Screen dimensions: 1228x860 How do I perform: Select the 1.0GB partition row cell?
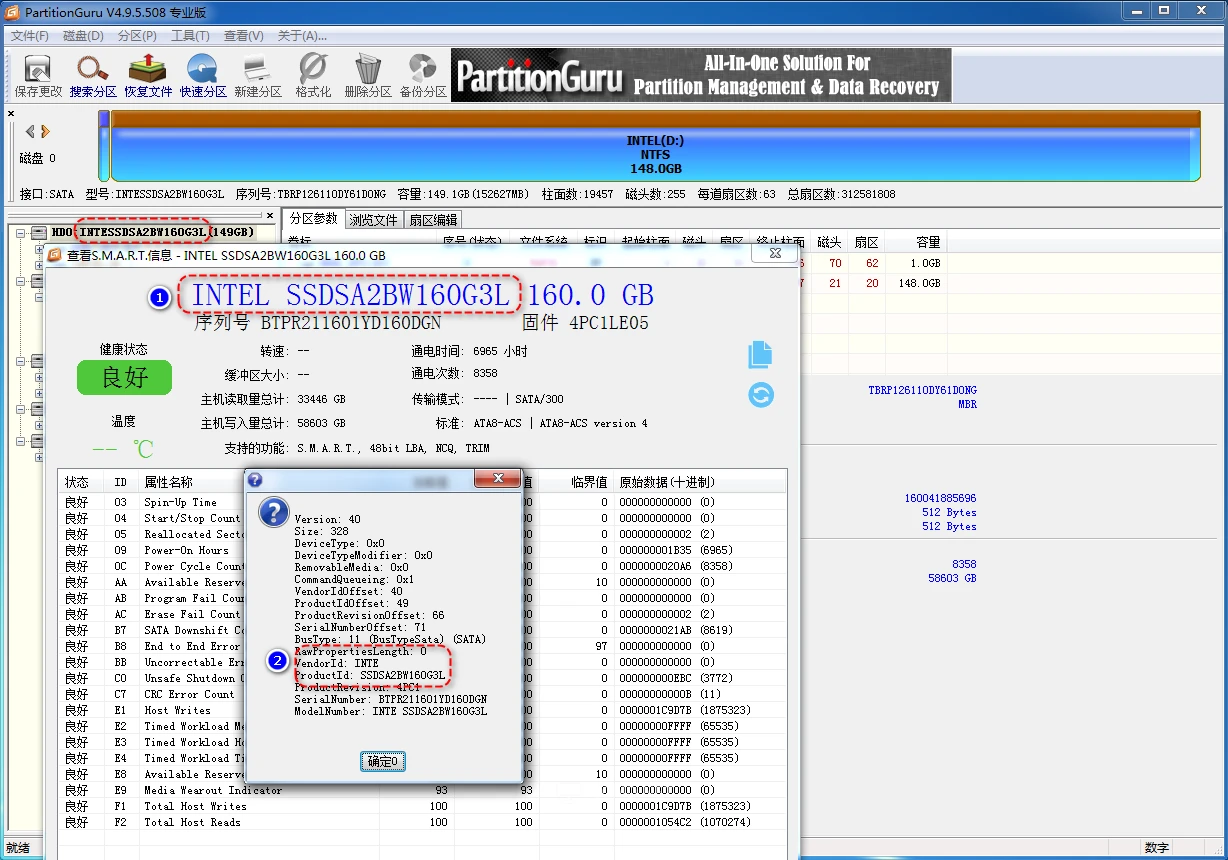(927, 263)
